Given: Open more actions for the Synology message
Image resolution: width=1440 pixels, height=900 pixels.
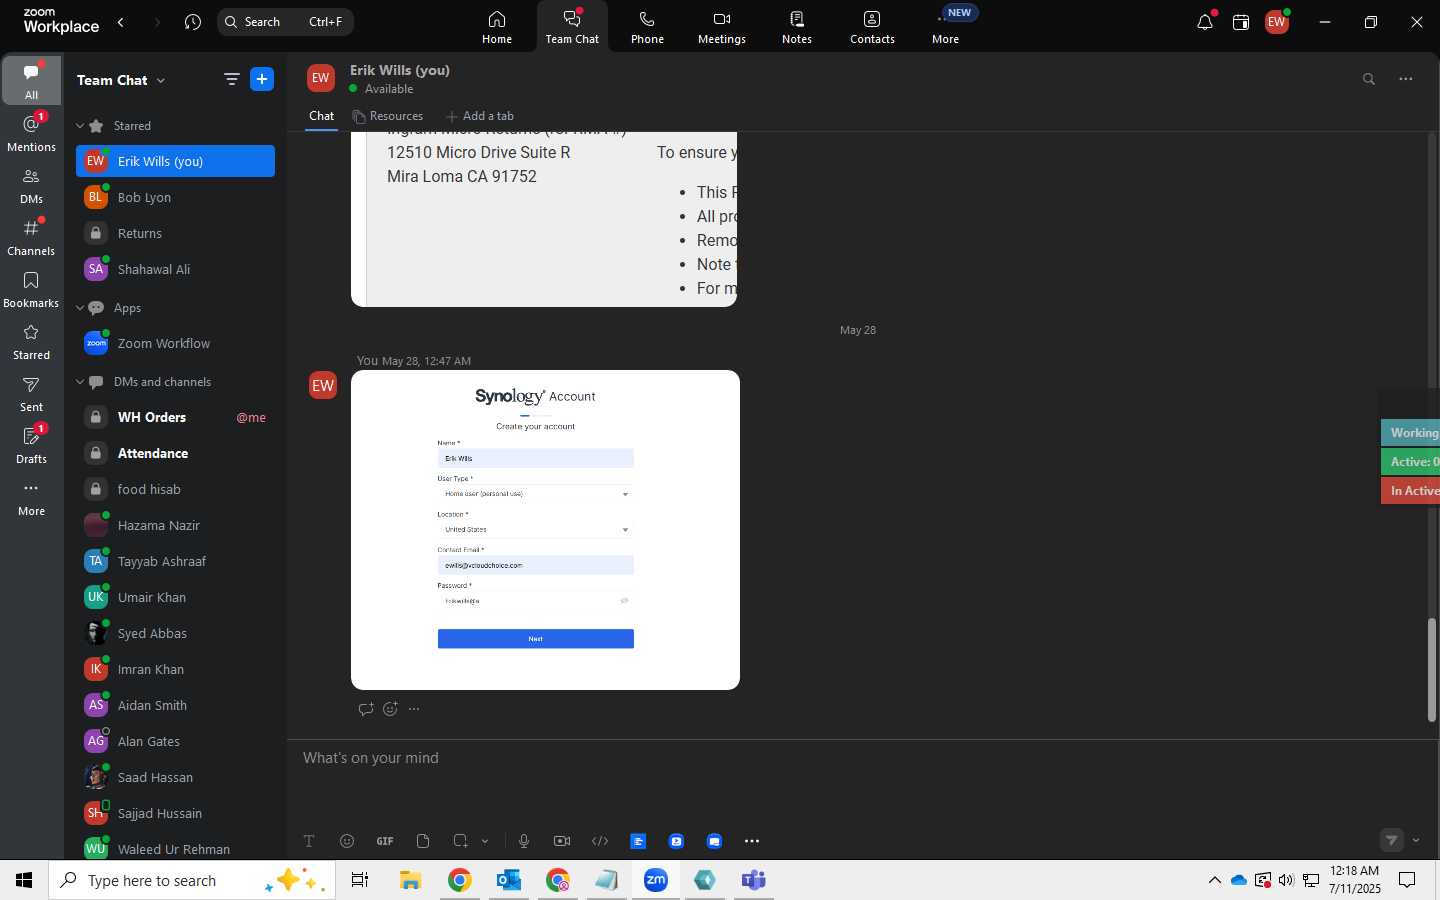Looking at the screenshot, I should 414,709.
